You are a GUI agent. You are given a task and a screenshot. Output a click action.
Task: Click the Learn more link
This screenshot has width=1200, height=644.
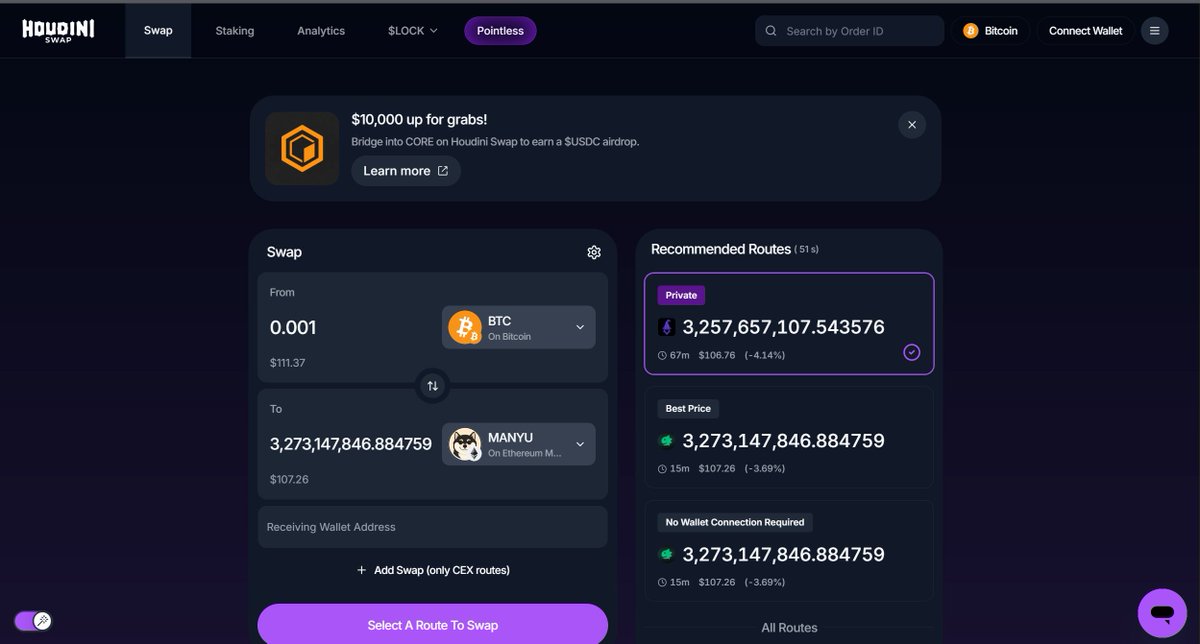tap(405, 171)
